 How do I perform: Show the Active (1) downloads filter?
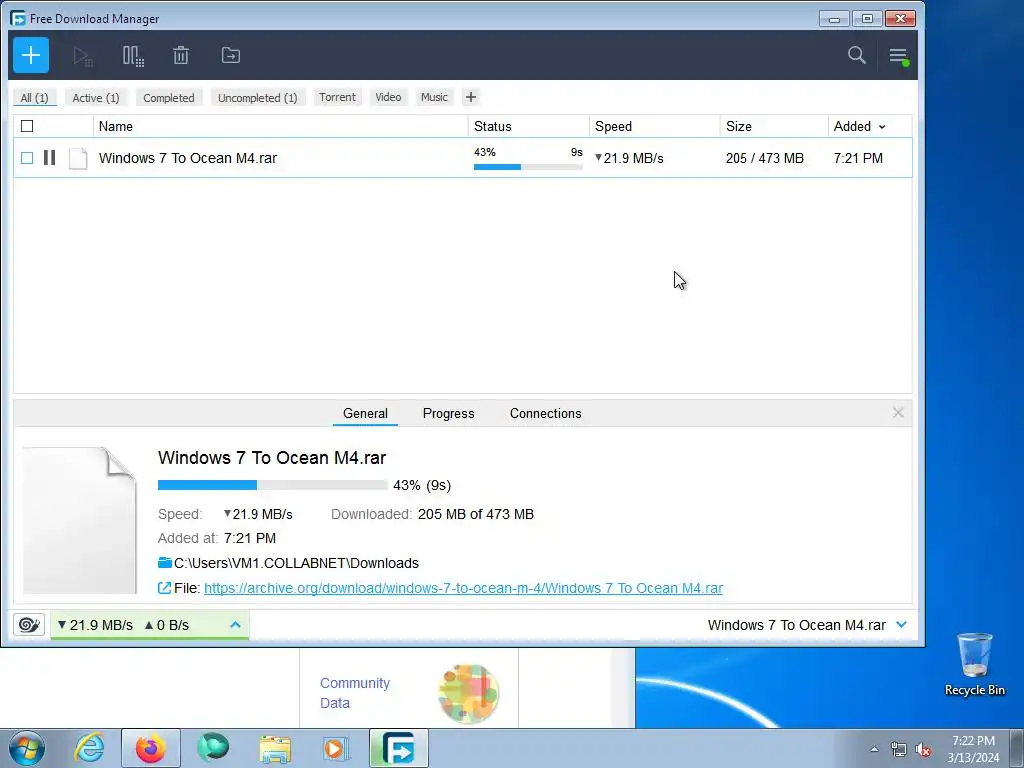[x=96, y=97]
